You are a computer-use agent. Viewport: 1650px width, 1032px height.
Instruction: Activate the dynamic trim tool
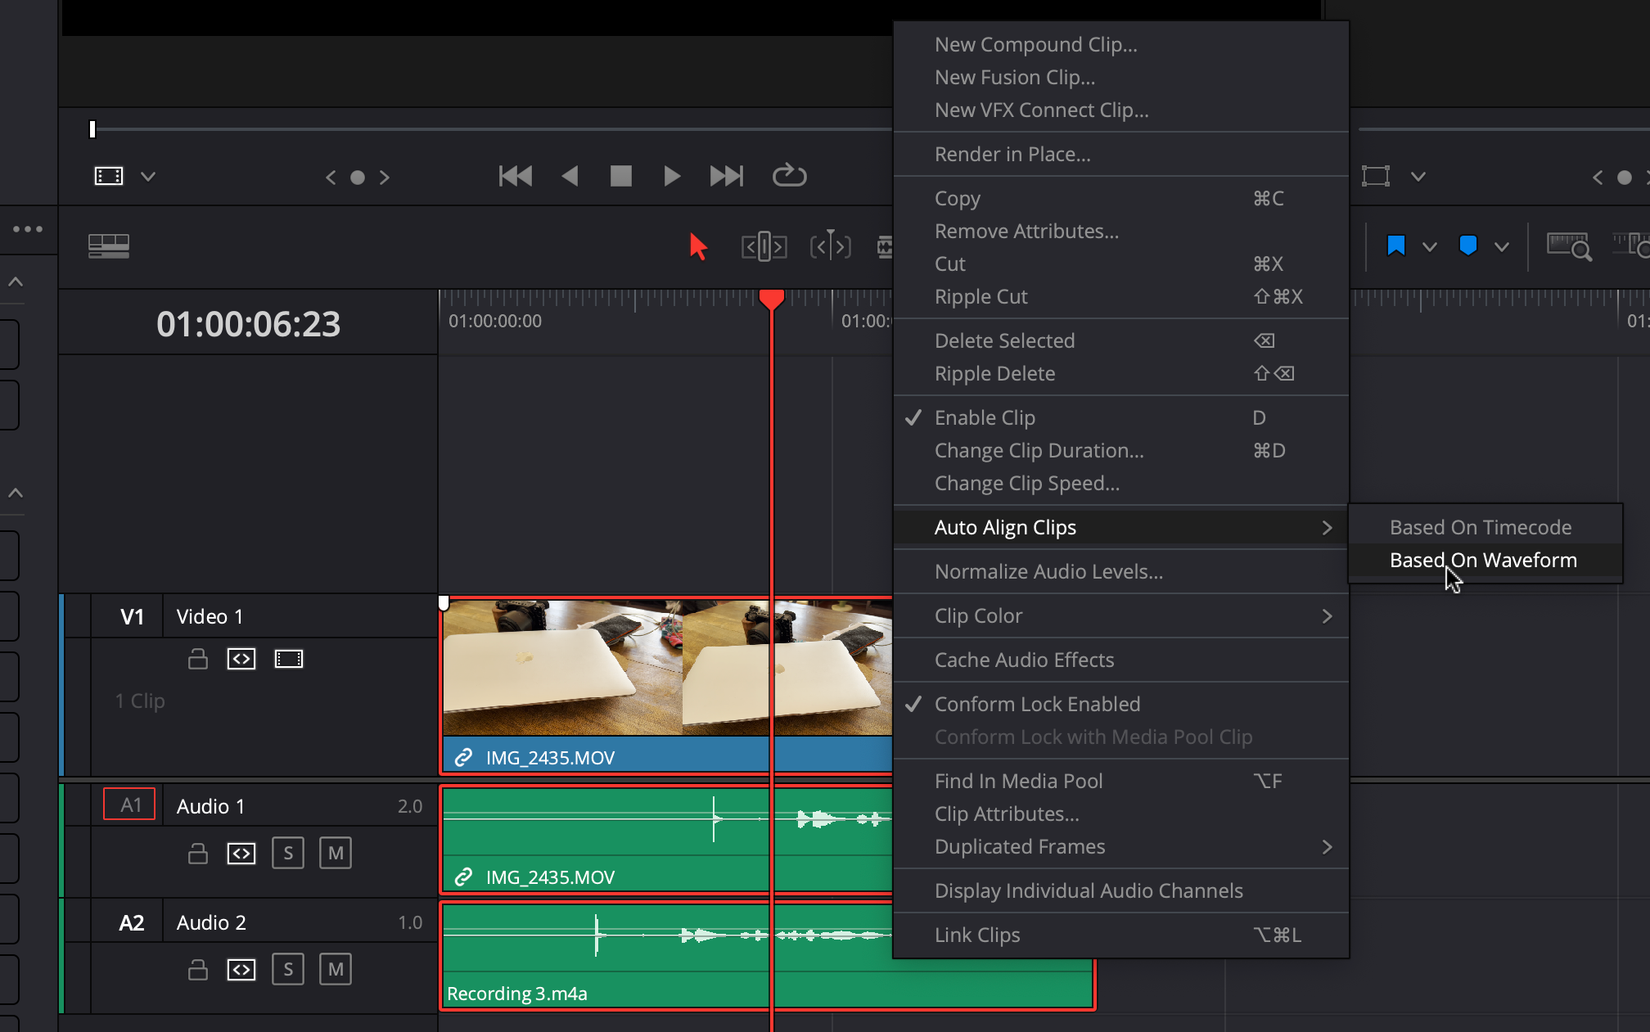coord(830,246)
